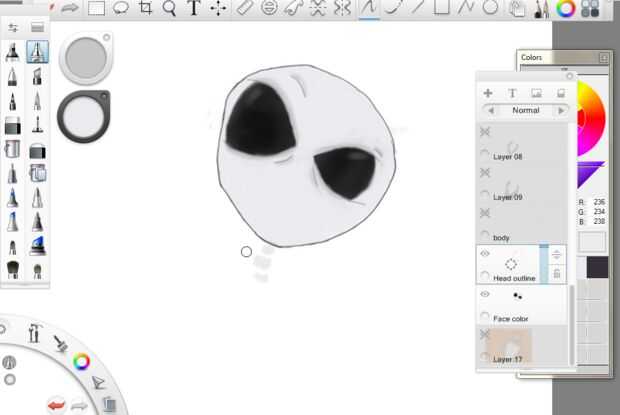Open lagoon tools menu icon

click(x=34, y=333)
